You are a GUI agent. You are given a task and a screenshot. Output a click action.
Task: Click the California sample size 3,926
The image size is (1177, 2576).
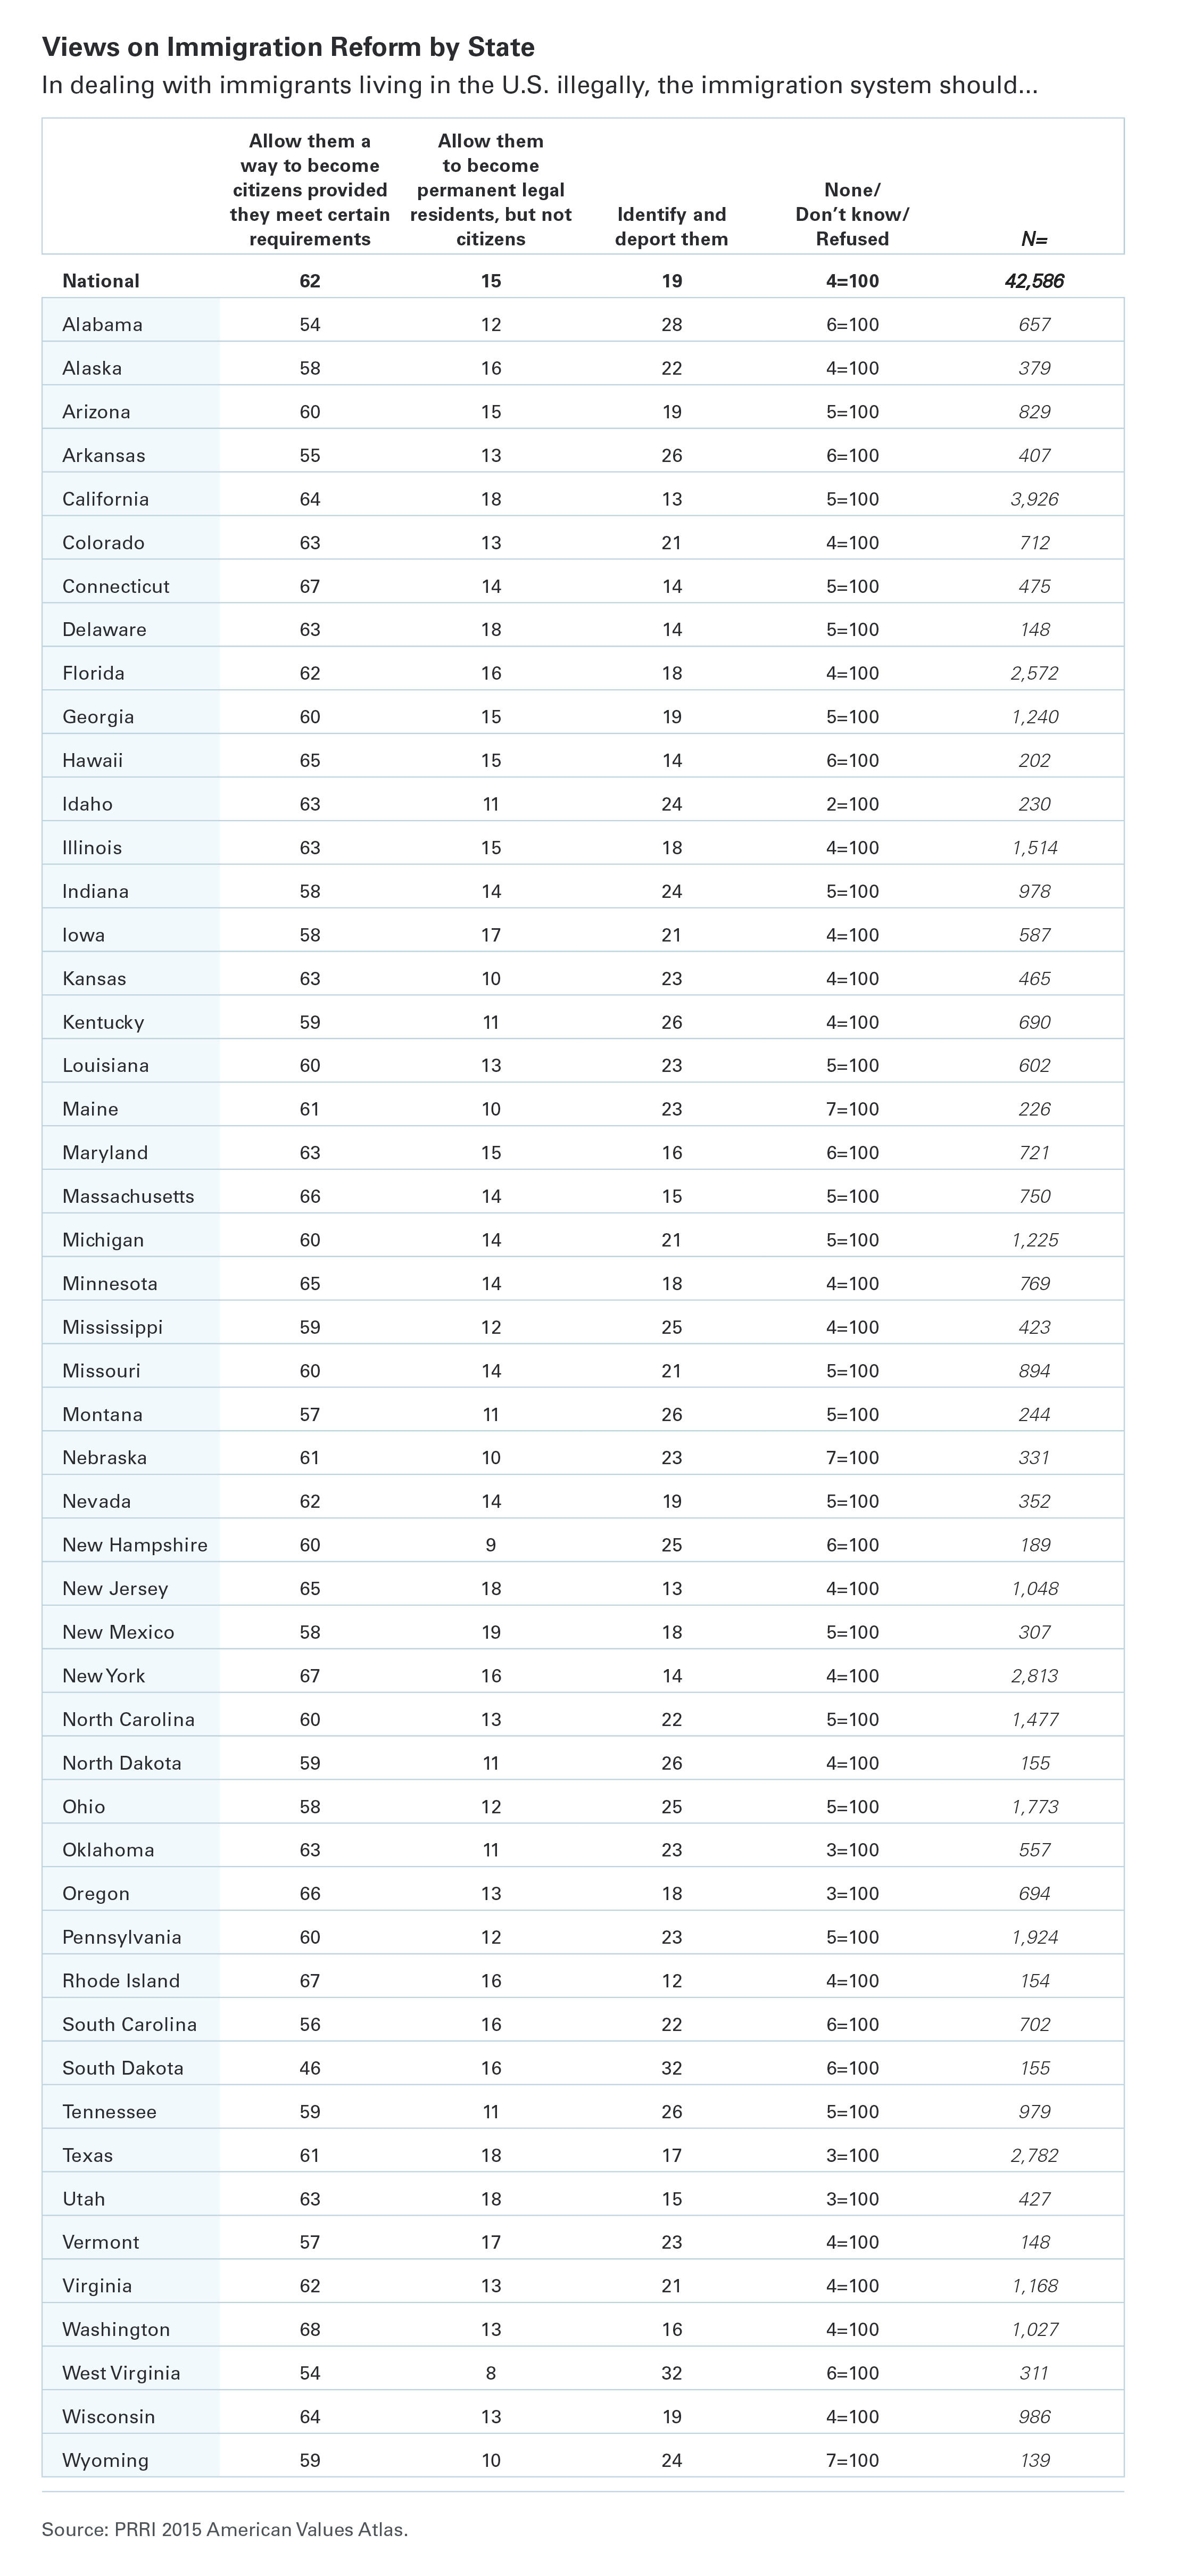(x=1034, y=499)
